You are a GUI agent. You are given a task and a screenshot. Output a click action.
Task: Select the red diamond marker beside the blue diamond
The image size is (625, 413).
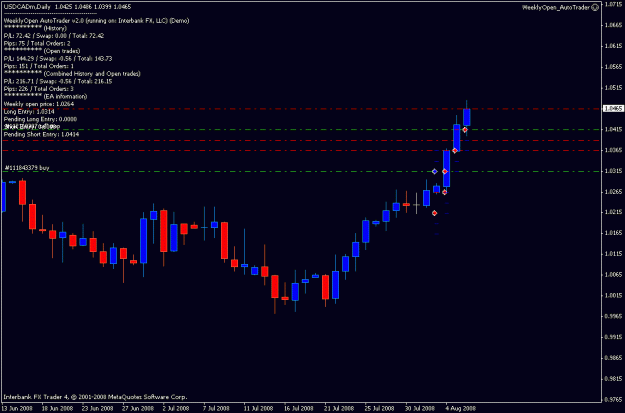(445, 171)
